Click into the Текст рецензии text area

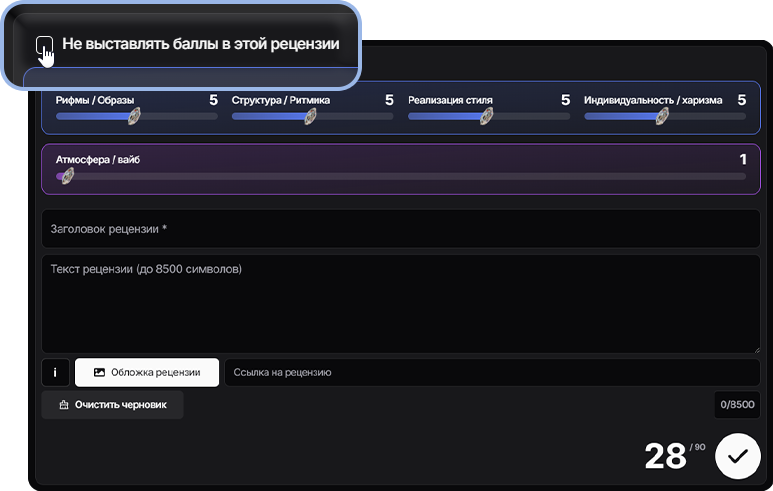[400, 304]
